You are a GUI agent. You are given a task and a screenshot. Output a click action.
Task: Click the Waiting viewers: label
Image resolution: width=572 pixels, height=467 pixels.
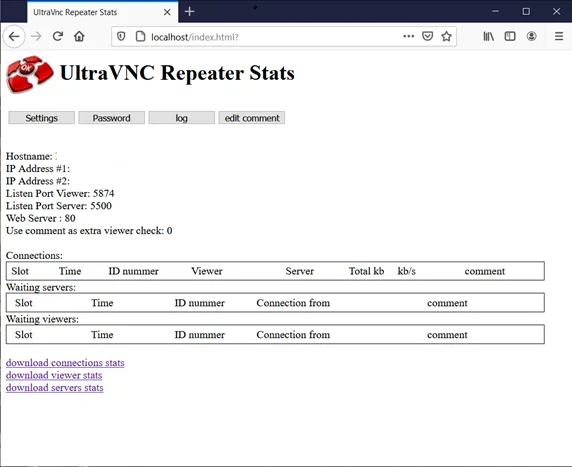42,319
